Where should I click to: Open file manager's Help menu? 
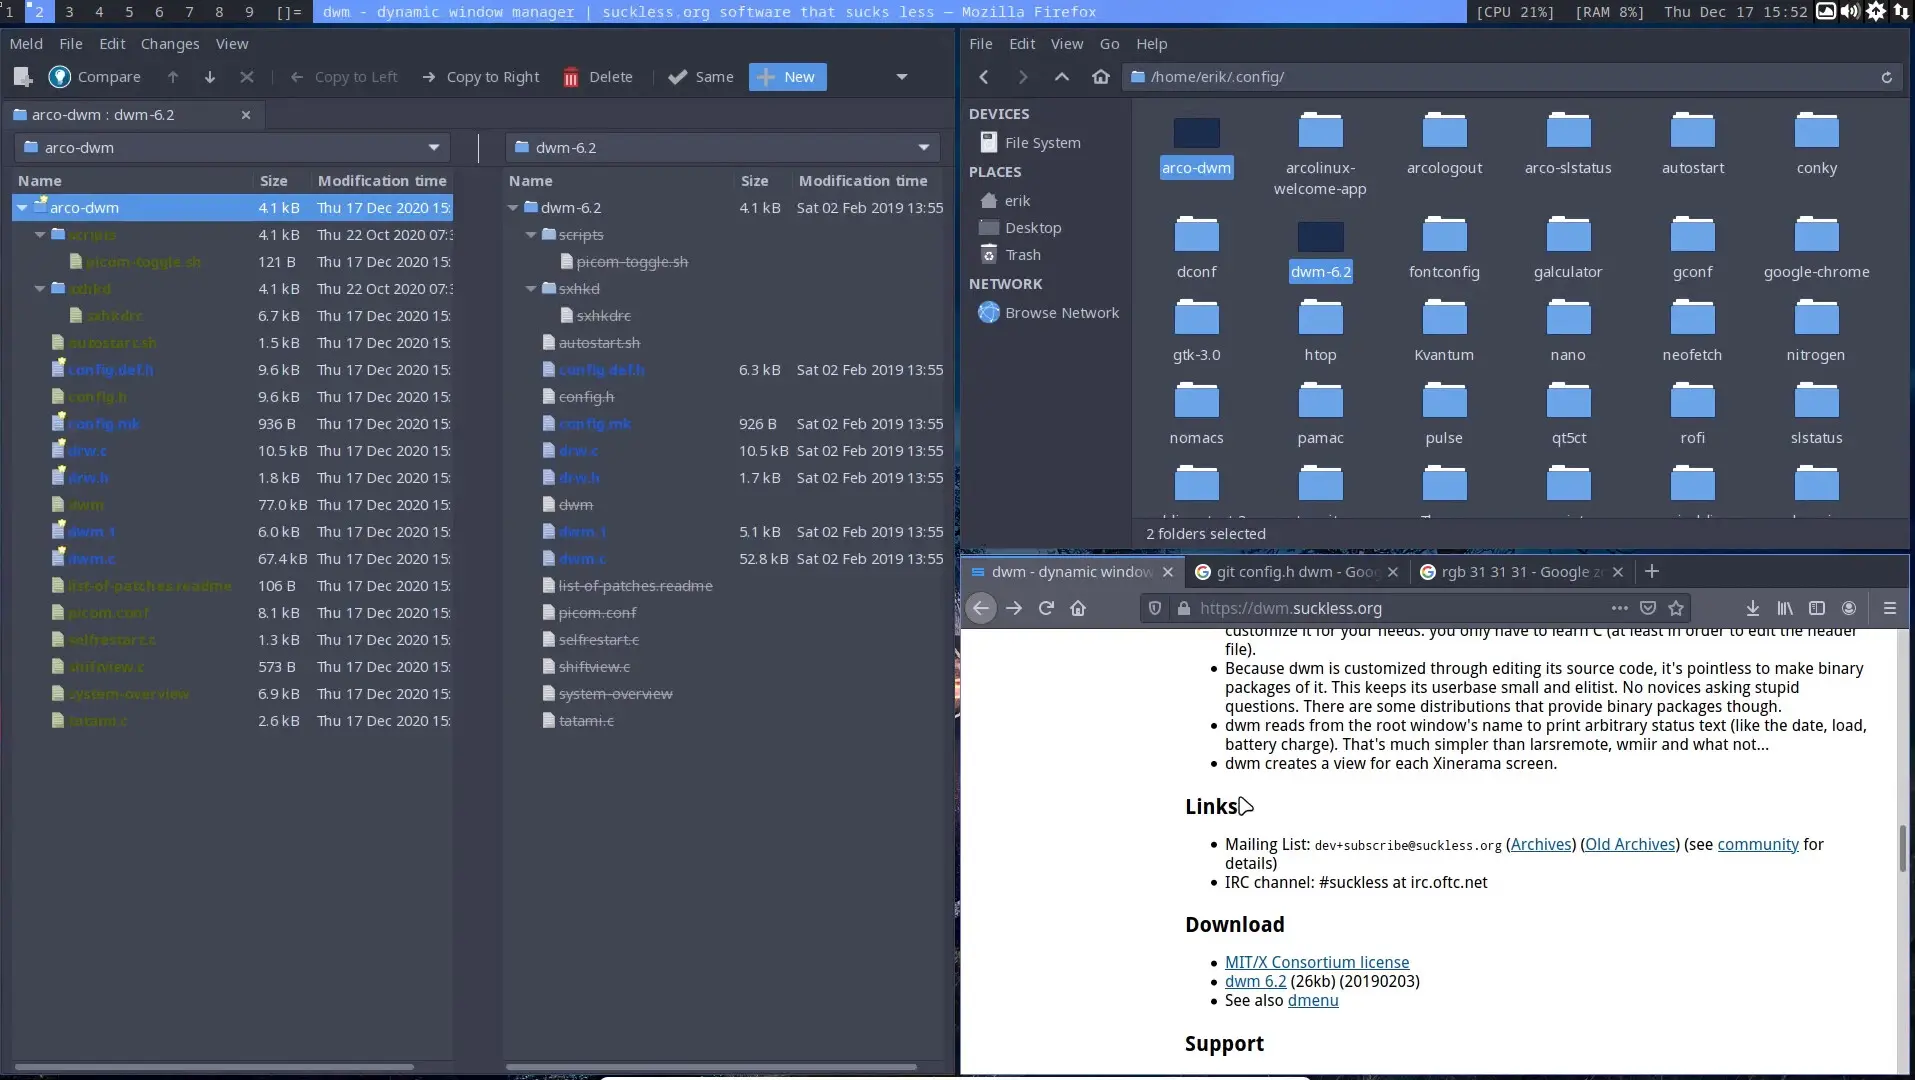(x=1151, y=44)
